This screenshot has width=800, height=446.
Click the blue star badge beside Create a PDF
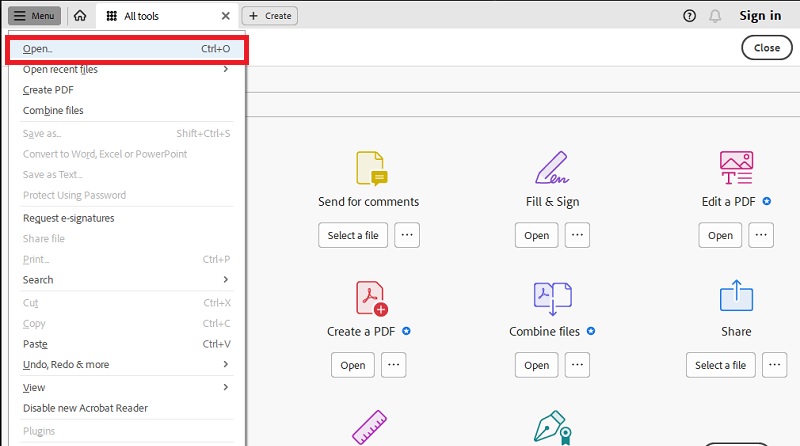coord(406,331)
